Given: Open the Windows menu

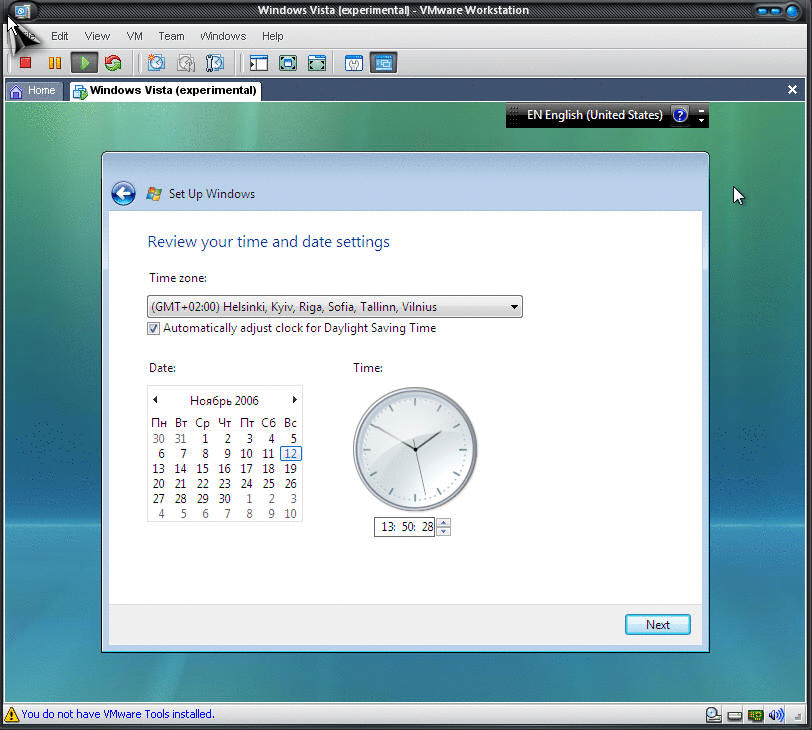Looking at the screenshot, I should pos(223,36).
